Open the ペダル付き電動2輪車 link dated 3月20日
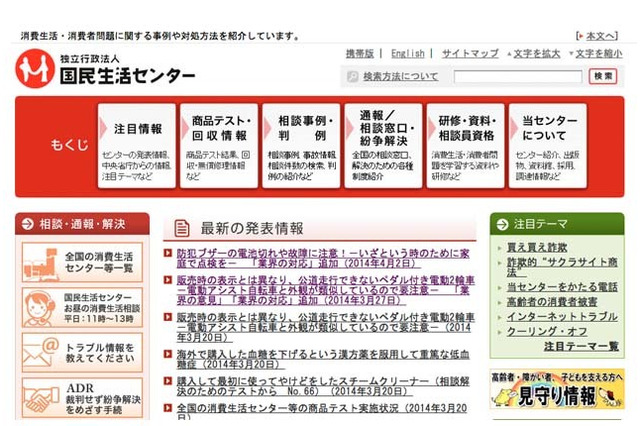The image size is (640, 426). [325, 327]
